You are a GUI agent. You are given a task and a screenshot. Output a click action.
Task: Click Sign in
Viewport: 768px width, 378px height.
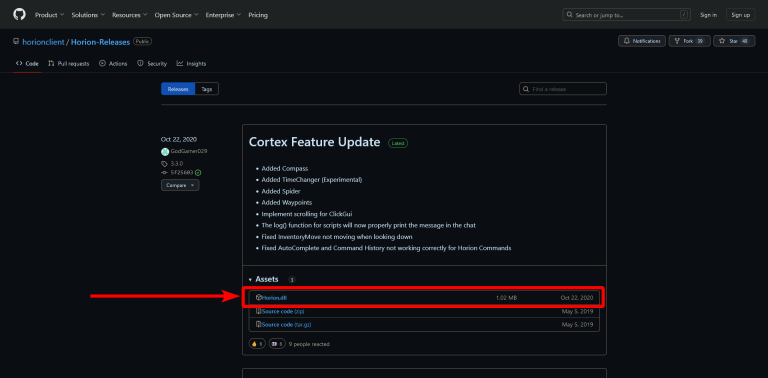[708, 15]
